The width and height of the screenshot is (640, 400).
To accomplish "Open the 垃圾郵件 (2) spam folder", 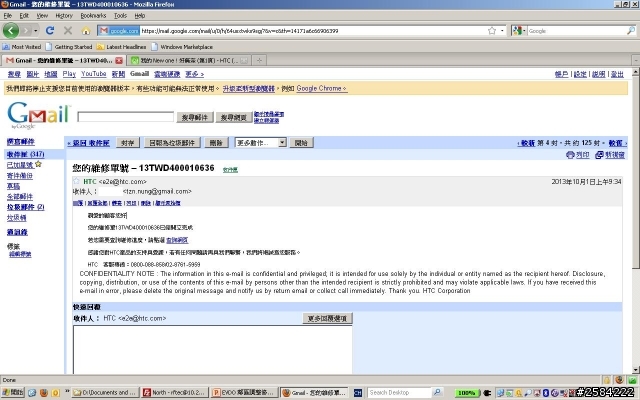I will [x=25, y=207].
